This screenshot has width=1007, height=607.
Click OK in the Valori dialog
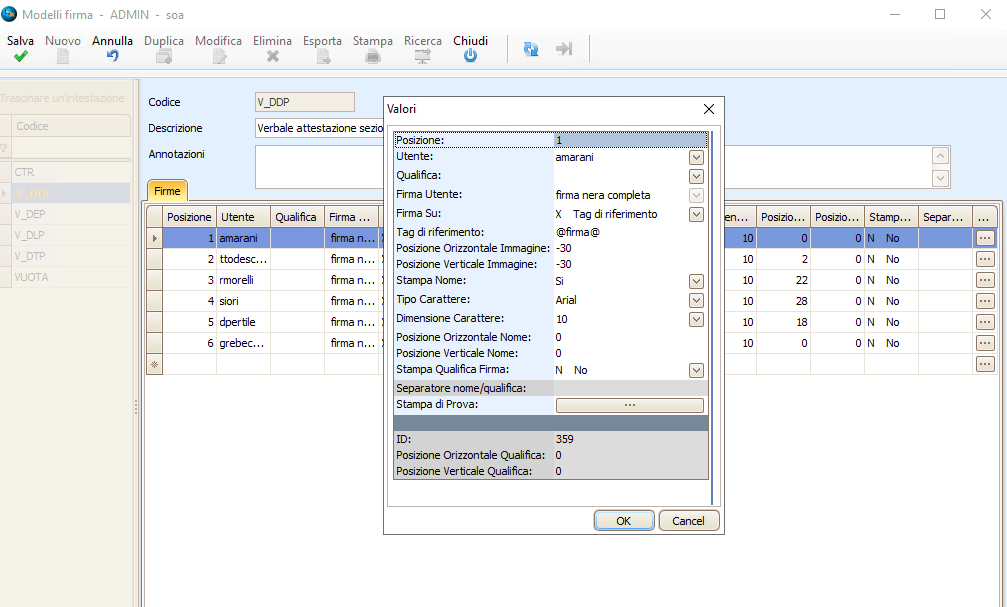click(623, 521)
